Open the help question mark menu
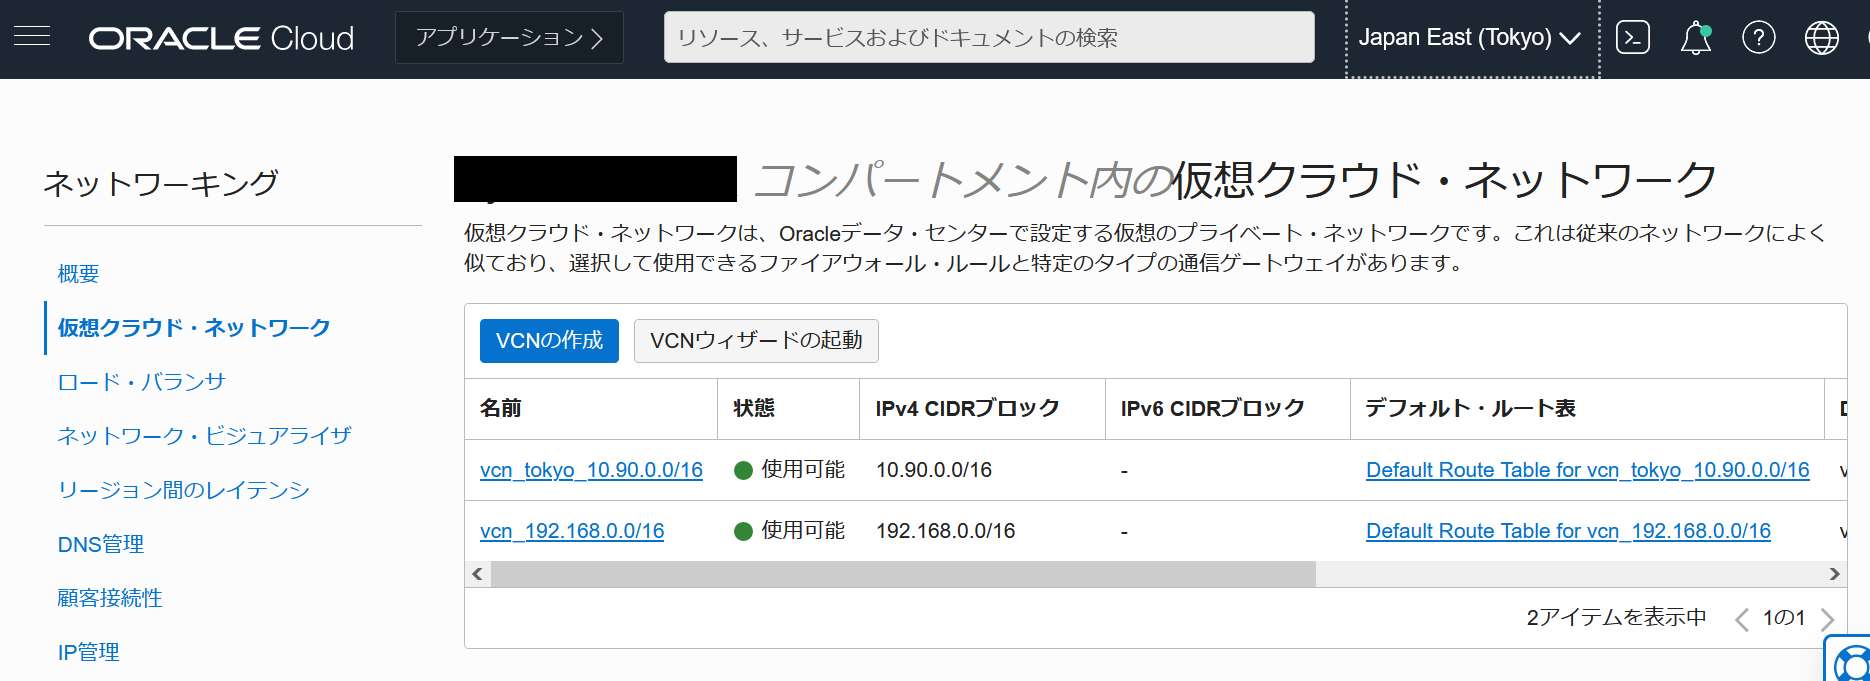The image size is (1870, 681). [1759, 38]
